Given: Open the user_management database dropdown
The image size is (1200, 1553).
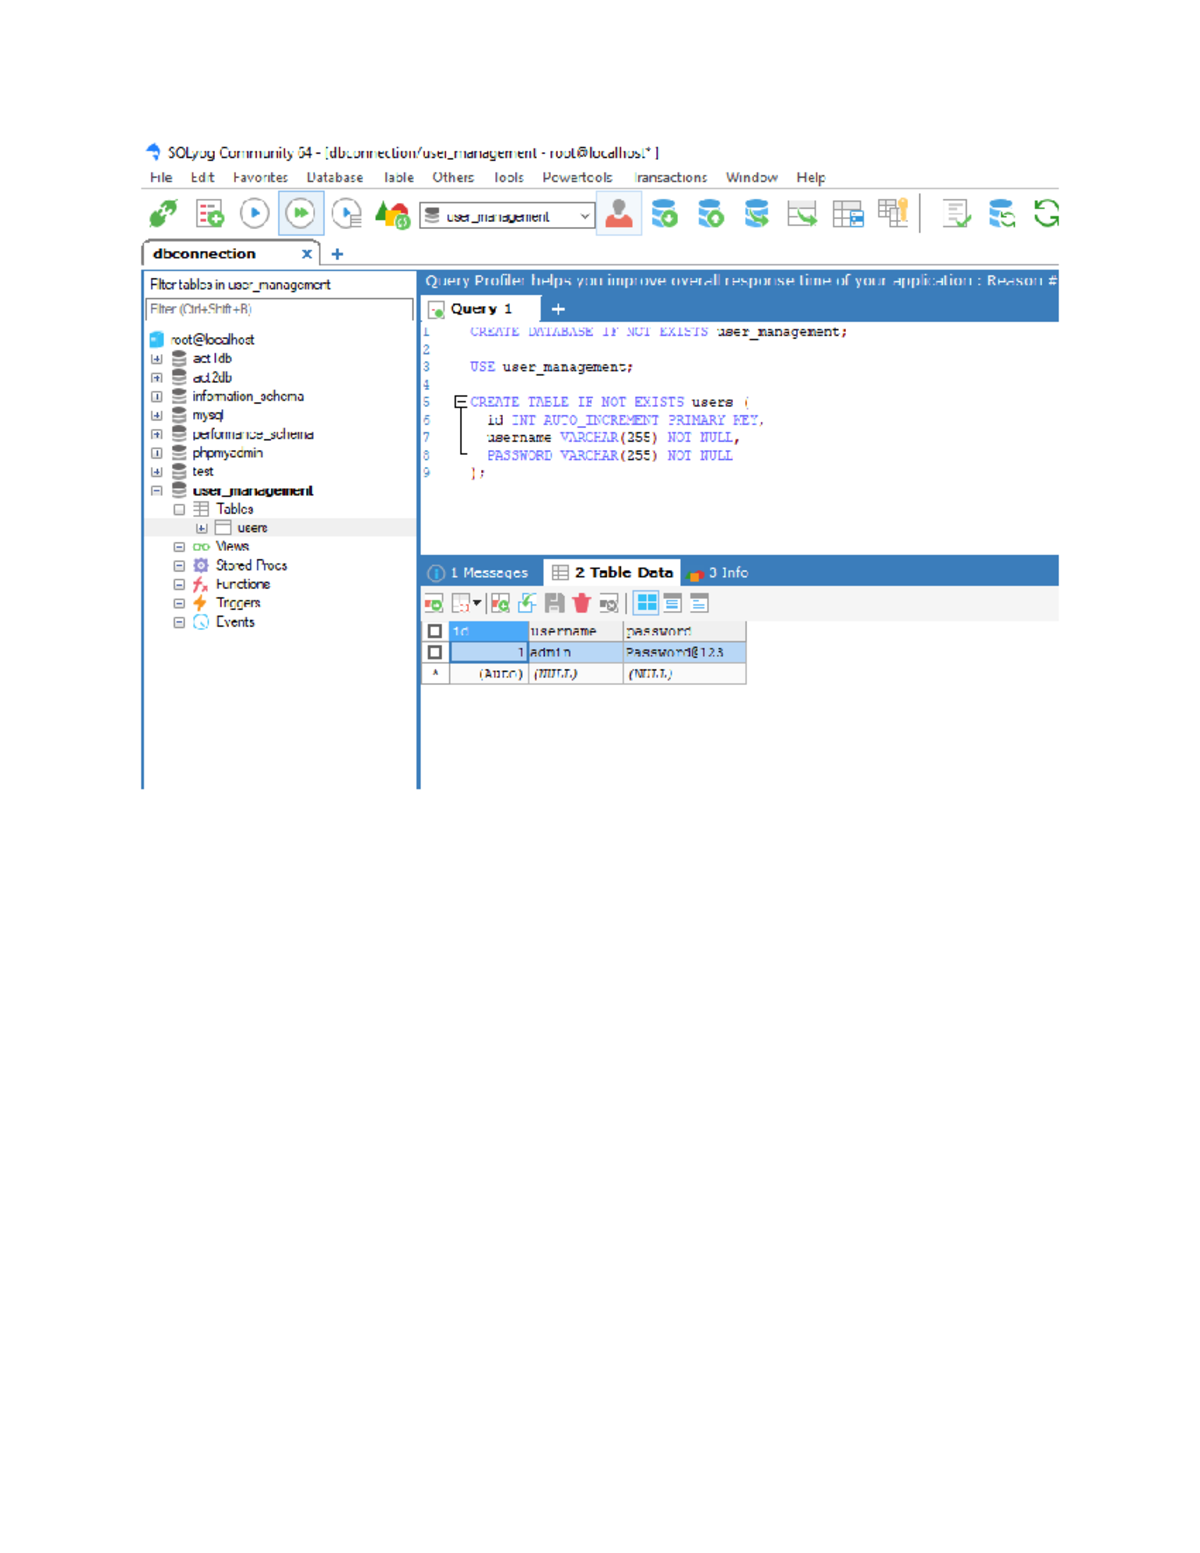Looking at the screenshot, I should (585, 216).
